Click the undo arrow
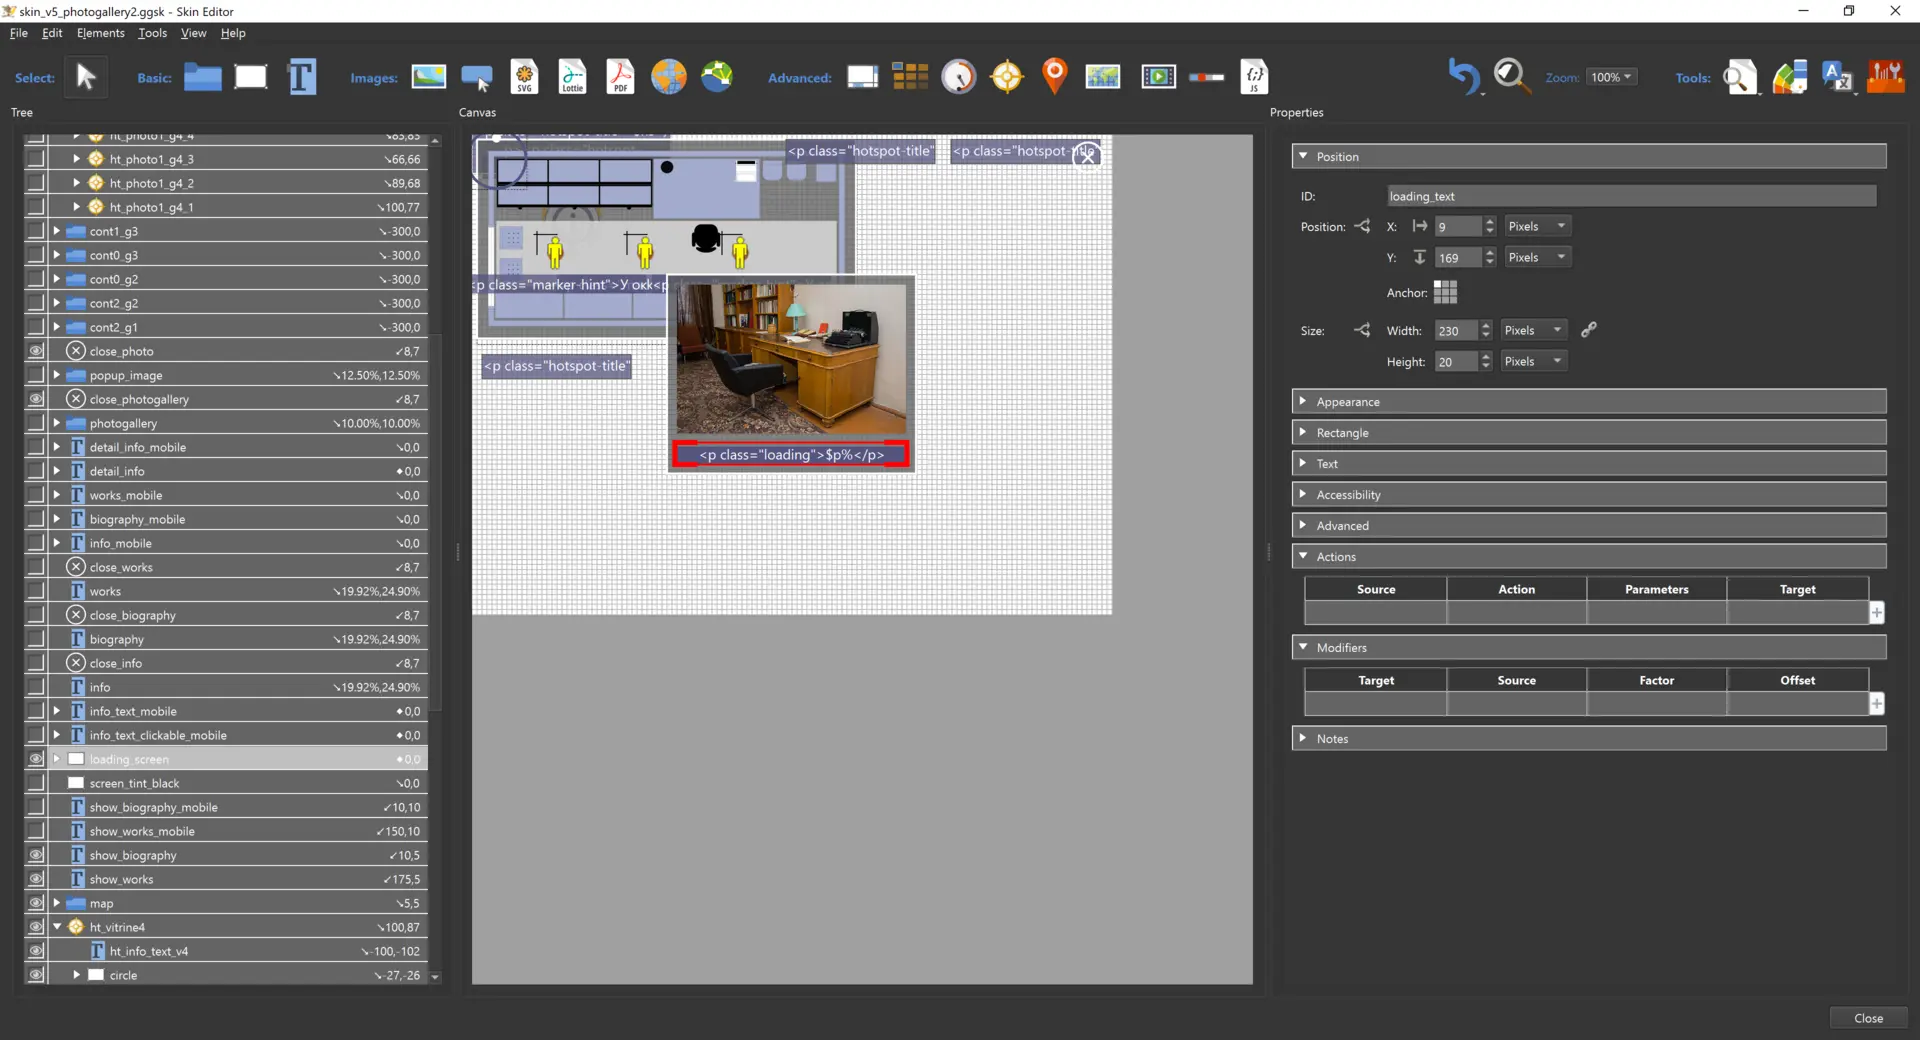 pyautogui.click(x=1463, y=77)
